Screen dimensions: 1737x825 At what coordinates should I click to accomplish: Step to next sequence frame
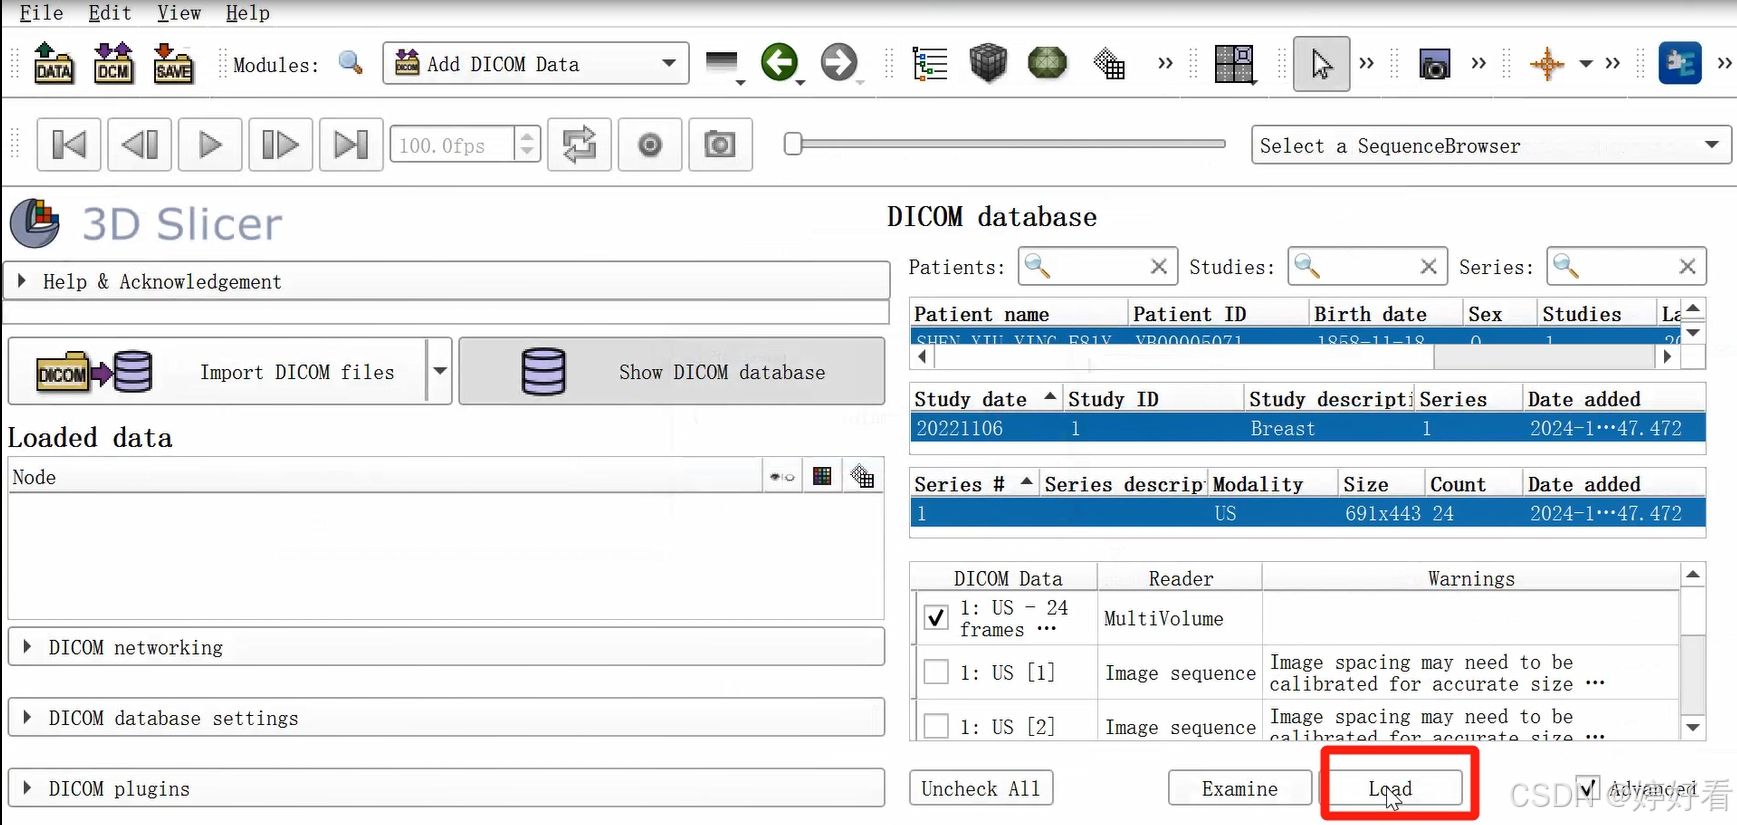coord(280,145)
